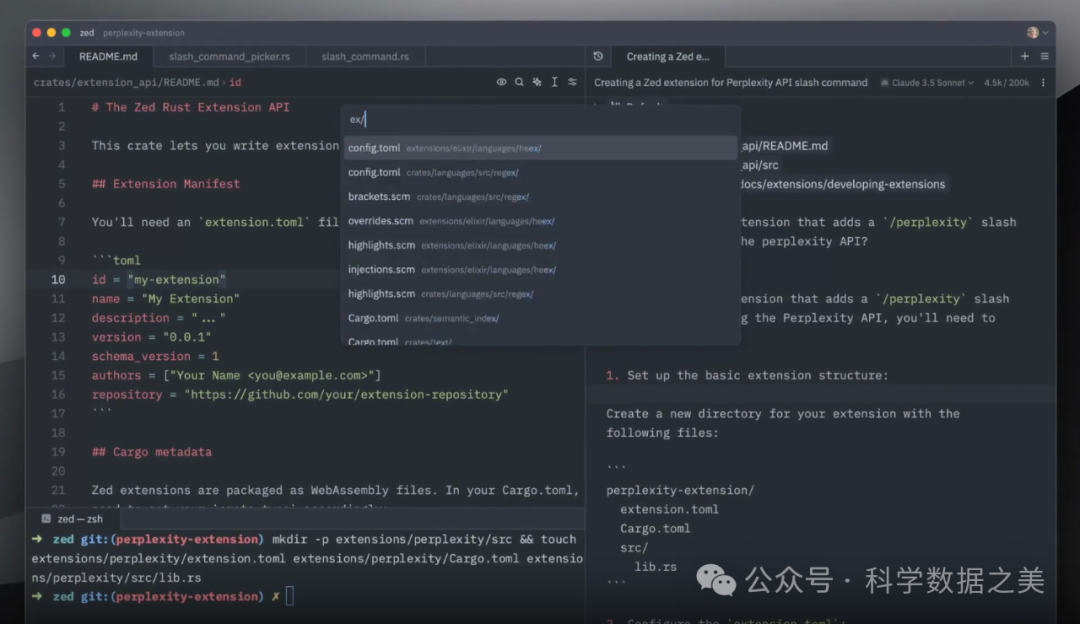Viewport: 1080px width, 624px height.
Task: Click the file finder search field
Action: (541, 119)
